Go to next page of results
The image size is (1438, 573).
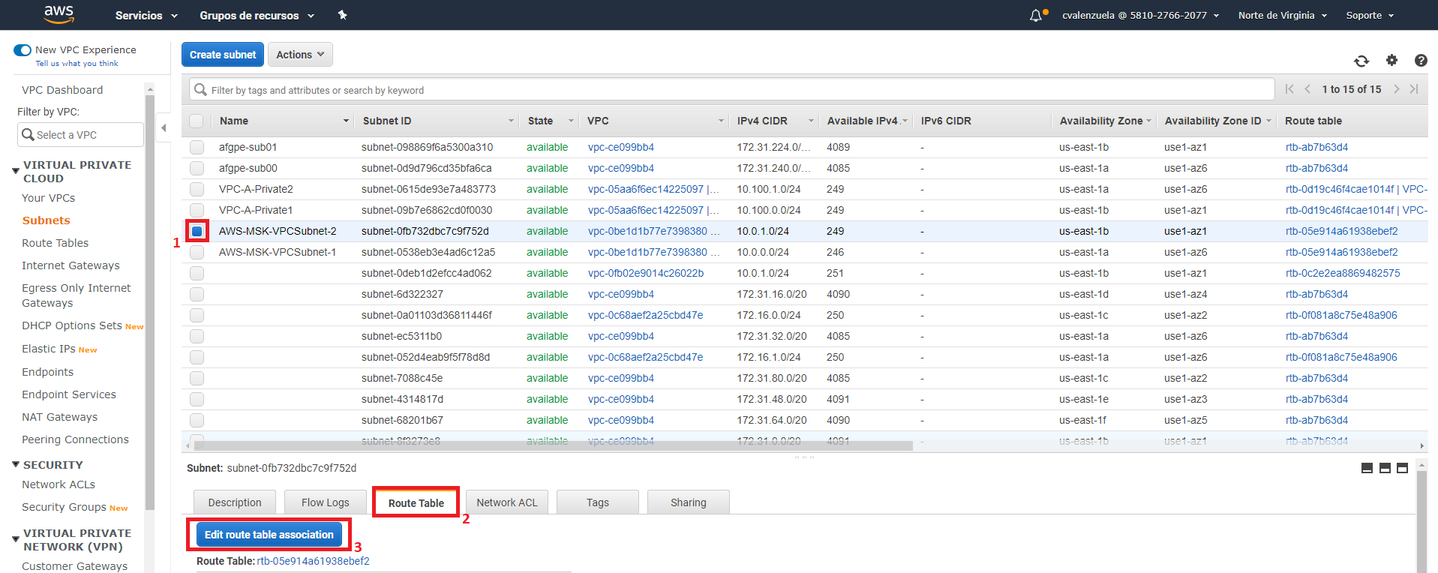point(1396,89)
